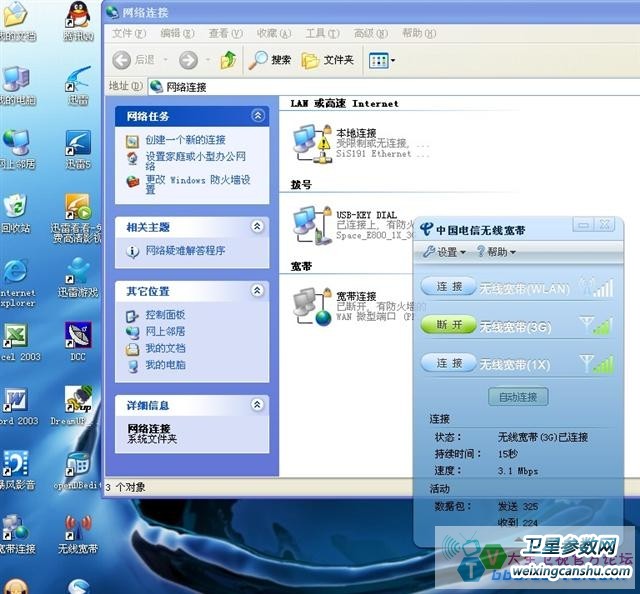Viewport: 640px width, 594px height.
Task: Open the Forward button history dropdown arrow
Action: tap(208, 60)
